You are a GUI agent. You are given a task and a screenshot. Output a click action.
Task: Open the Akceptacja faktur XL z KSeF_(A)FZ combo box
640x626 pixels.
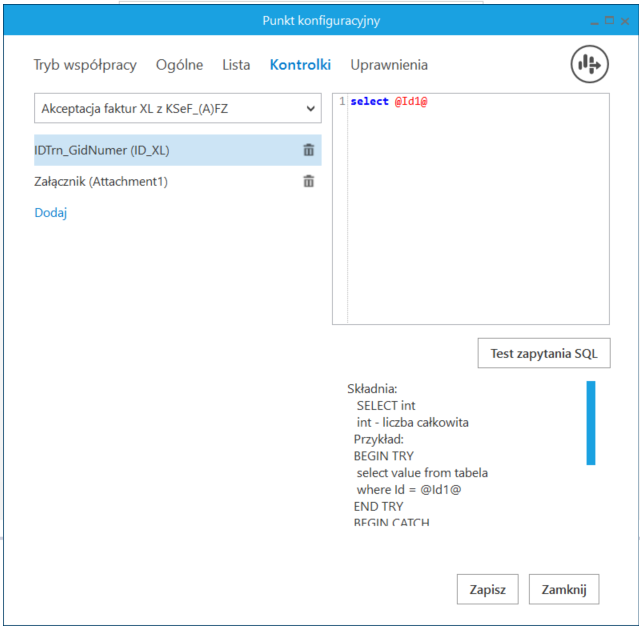click(178, 108)
